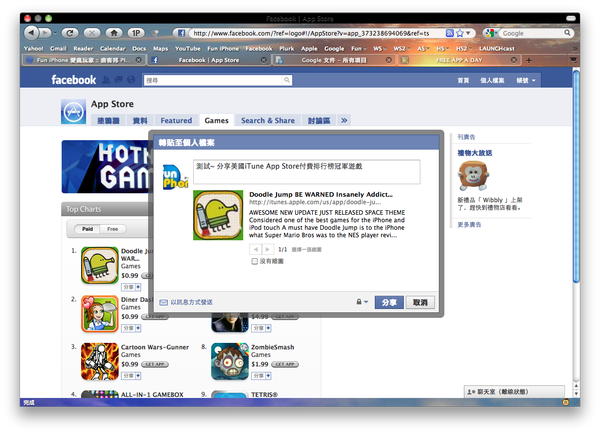
Task: Switch to the Featured page tab
Action: [x=176, y=121]
